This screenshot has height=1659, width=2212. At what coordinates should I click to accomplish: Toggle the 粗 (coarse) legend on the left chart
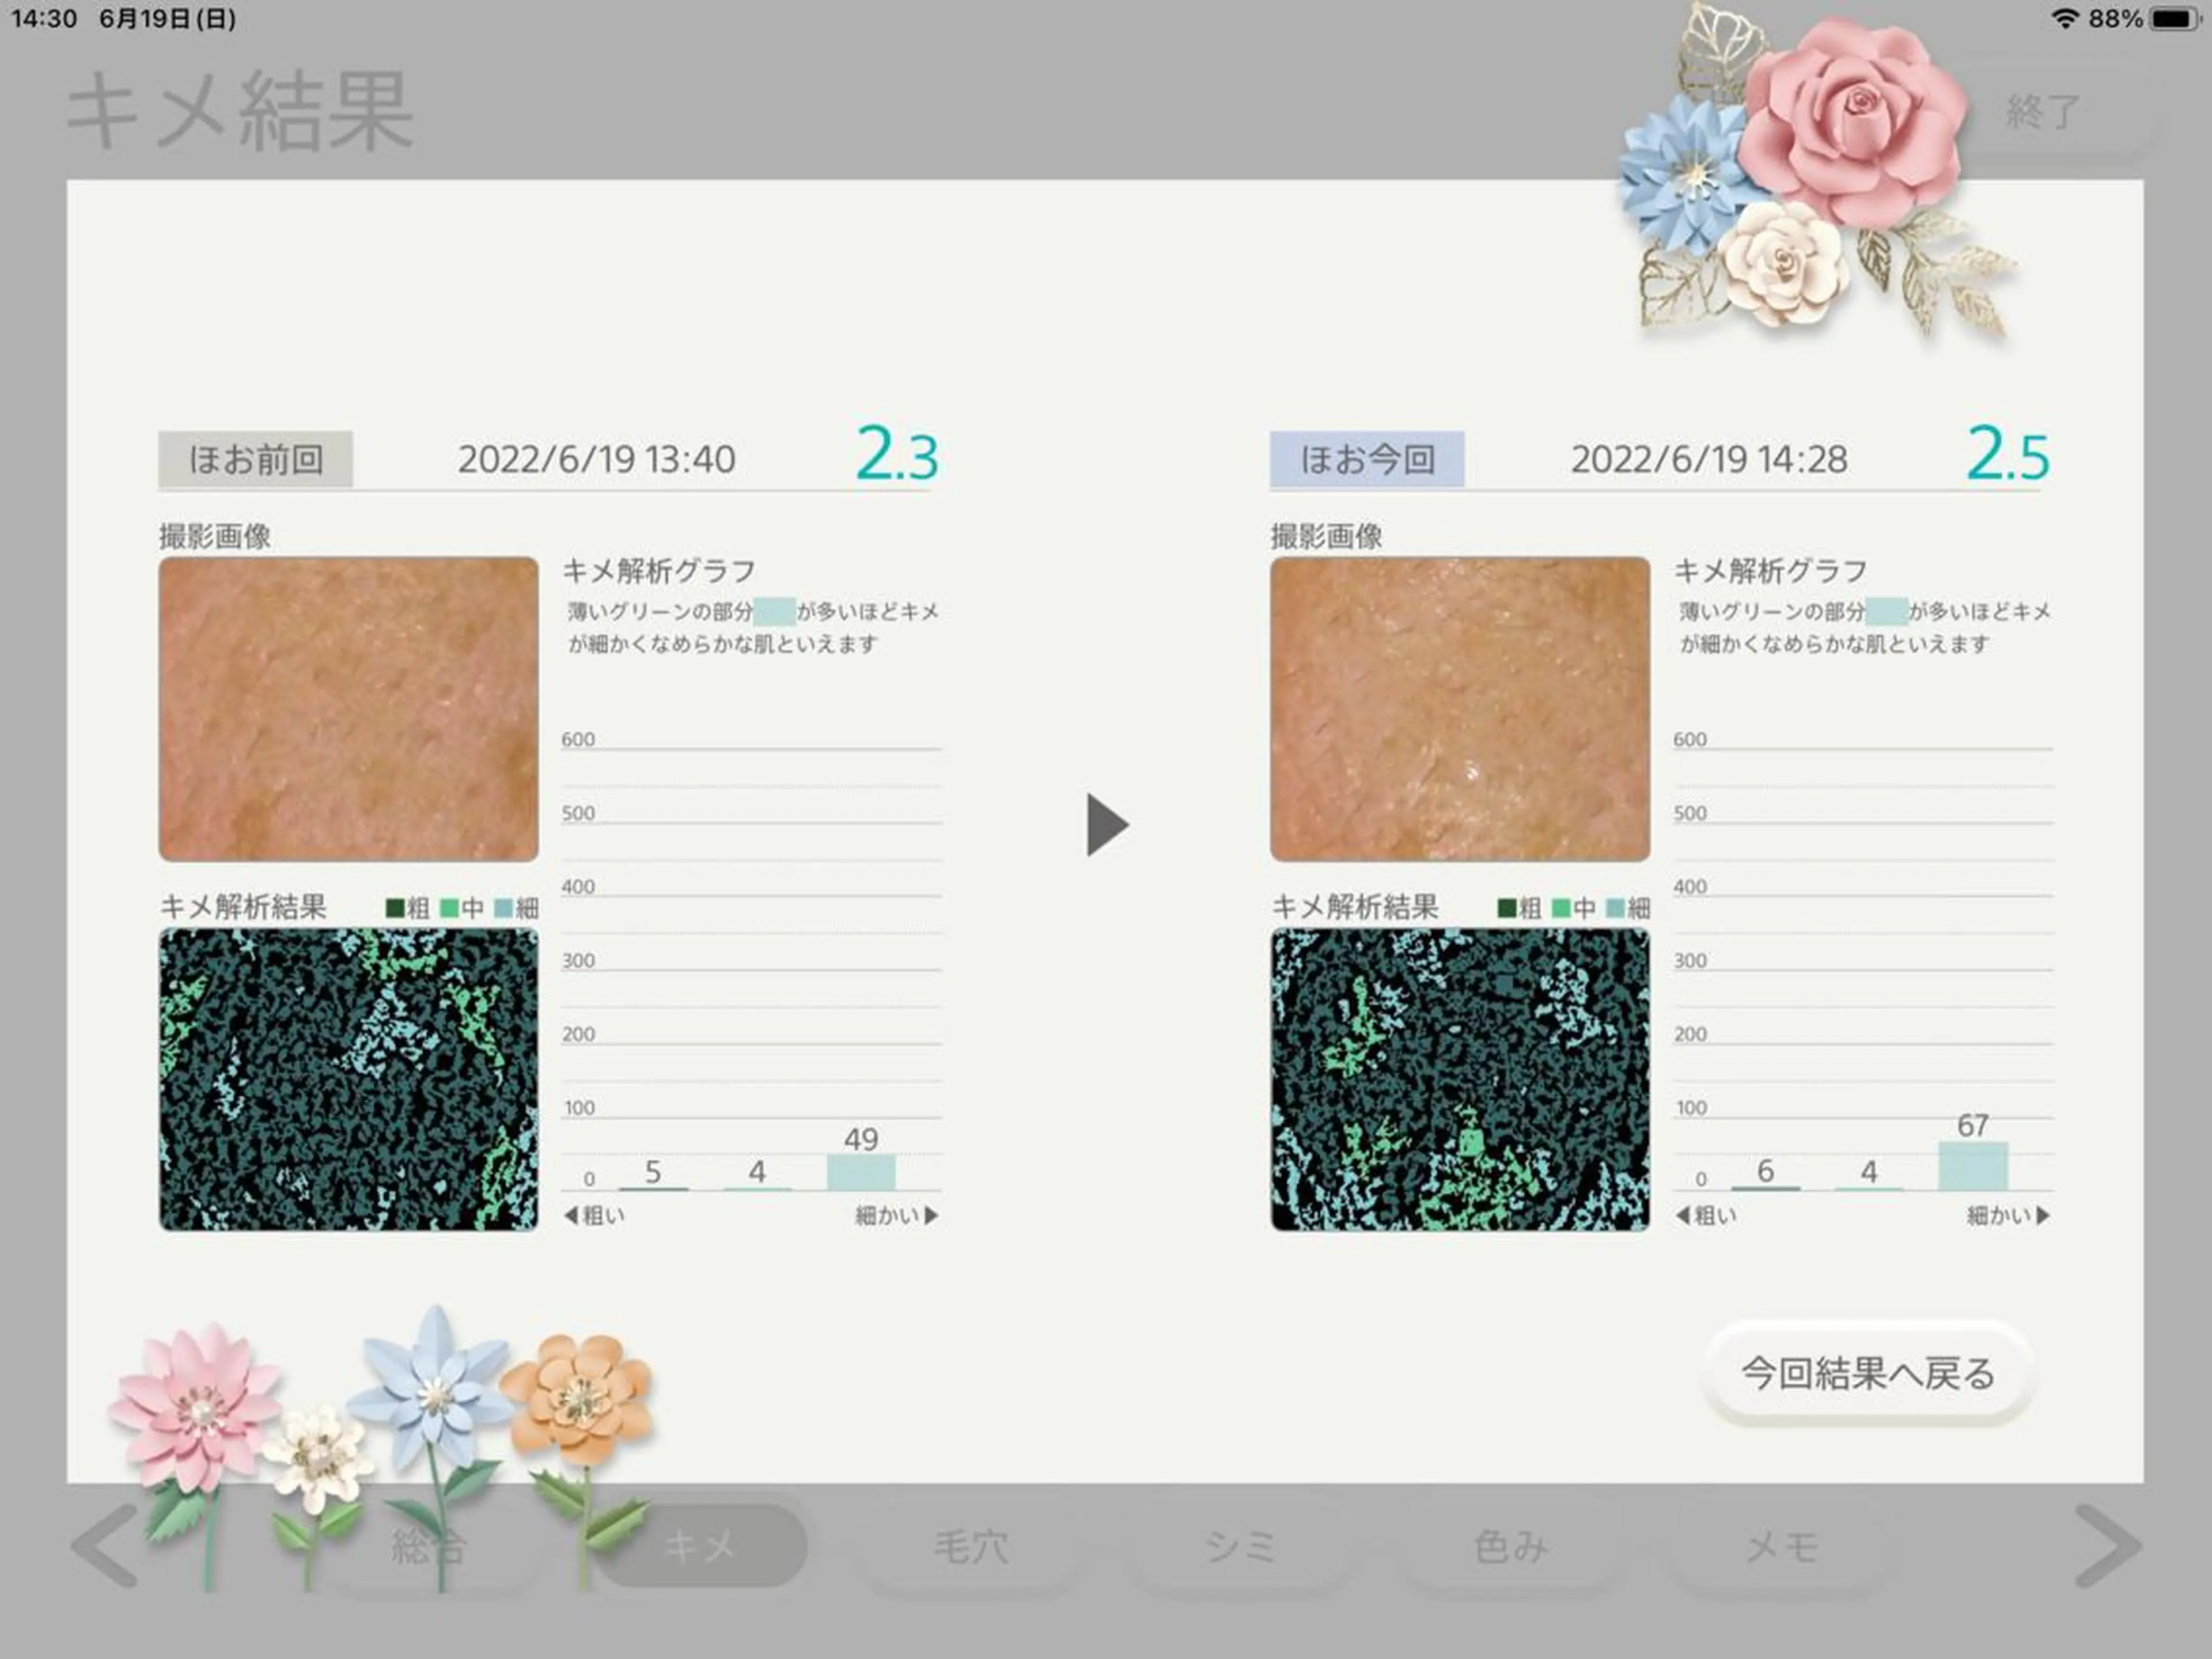click(404, 908)
